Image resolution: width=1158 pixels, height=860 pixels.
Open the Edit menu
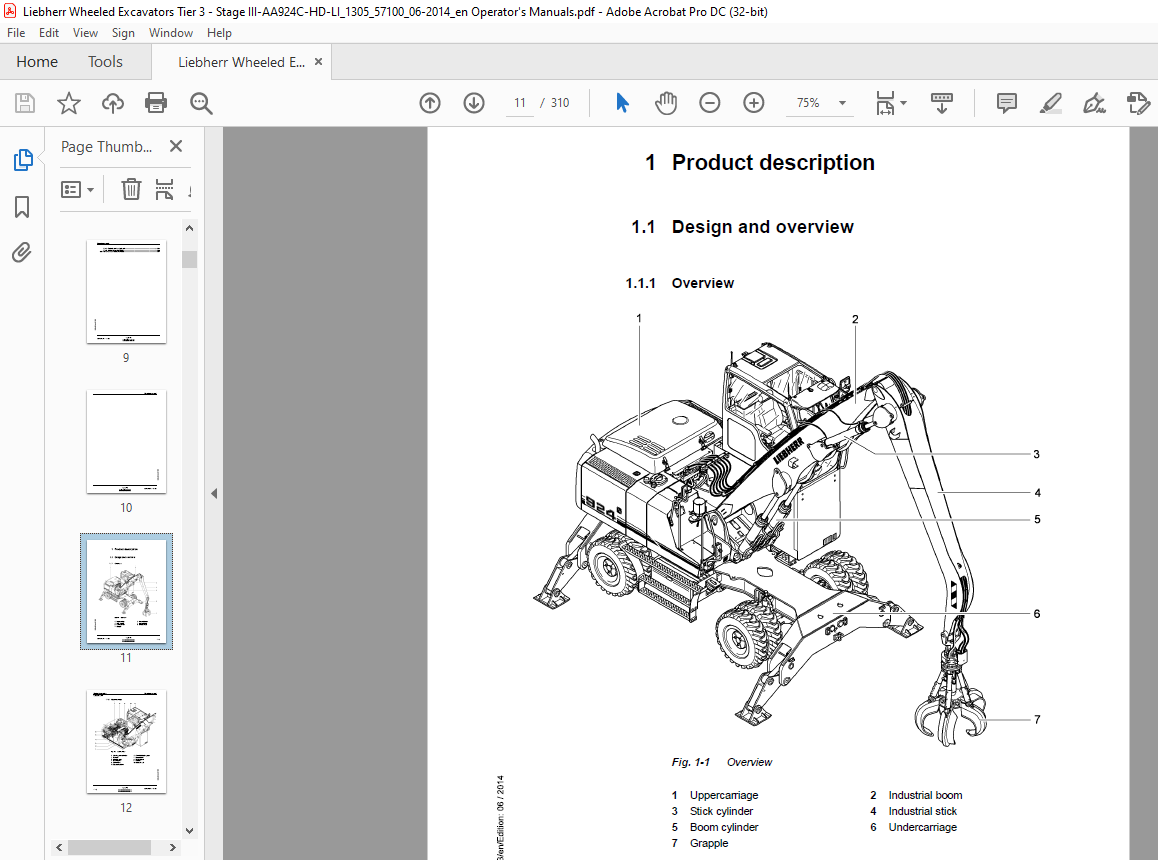pyautogui.click(x=49, y=33)
